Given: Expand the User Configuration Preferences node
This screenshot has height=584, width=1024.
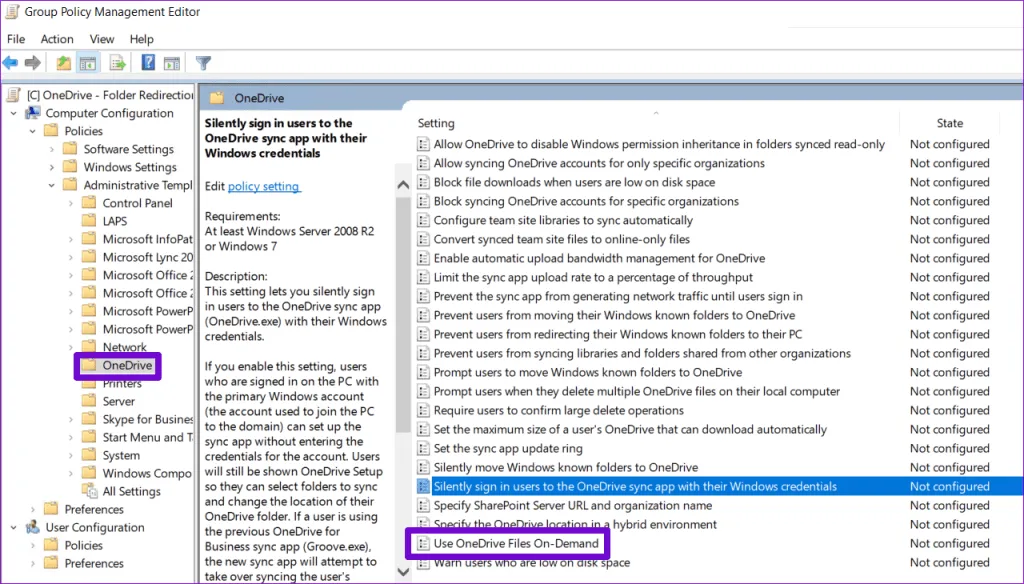Looking at the screenshot, I should [33, 563].
